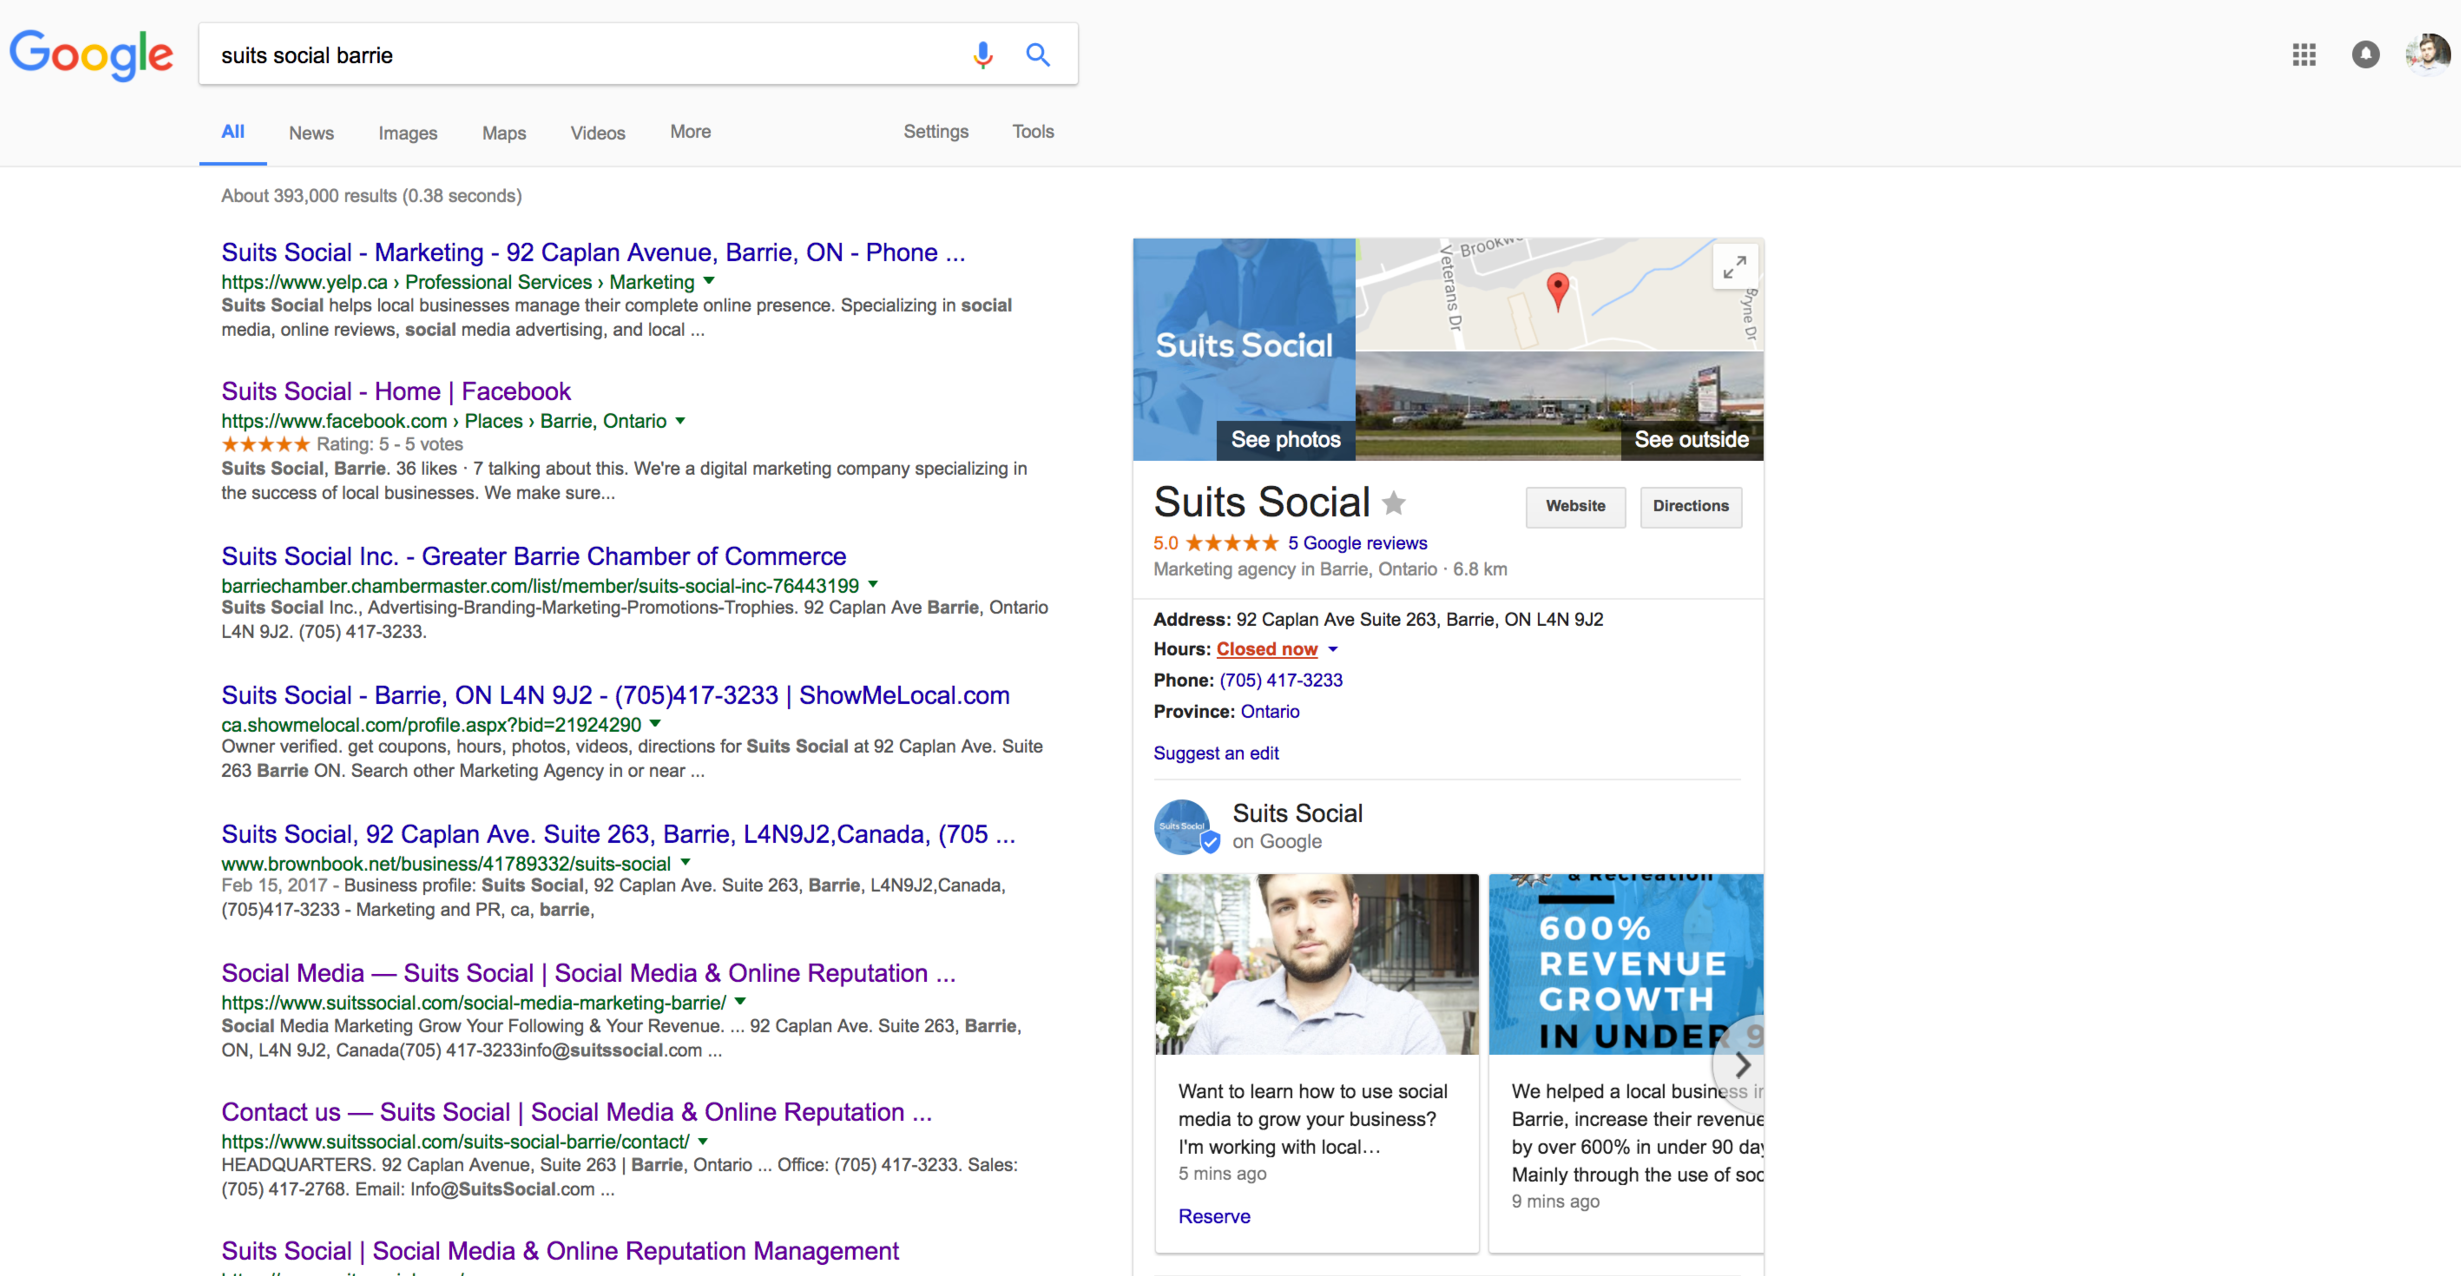Switch to the Images tab
Image resolution: width=2461 pixels, height=1276 pixels.
pos(408,133)
